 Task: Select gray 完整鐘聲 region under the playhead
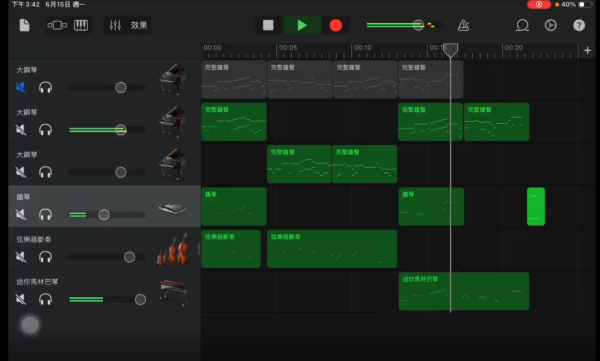[431, 80]
